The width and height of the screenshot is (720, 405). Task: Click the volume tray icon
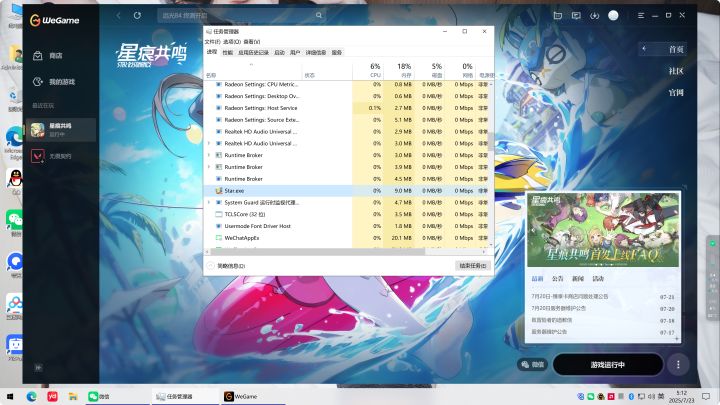(x=651, y=396)
